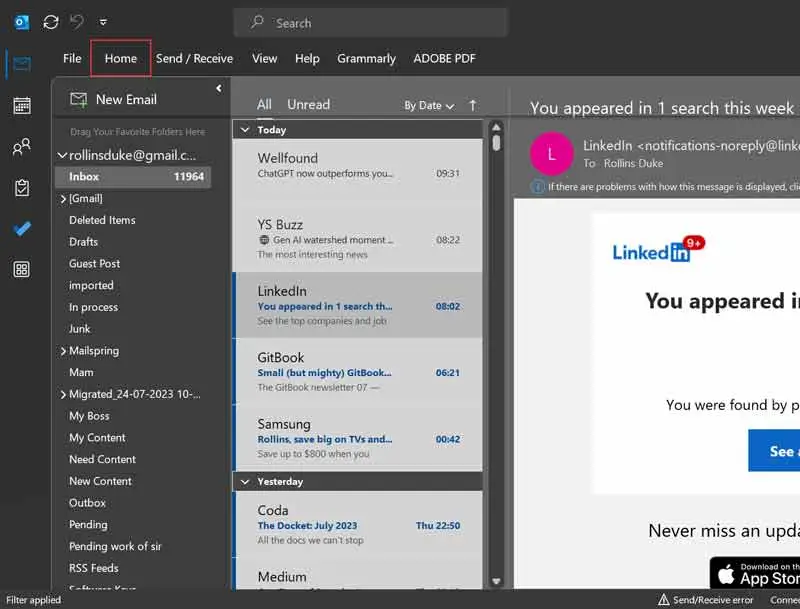Filter the list to Unread messages

(x=308, y=105)
